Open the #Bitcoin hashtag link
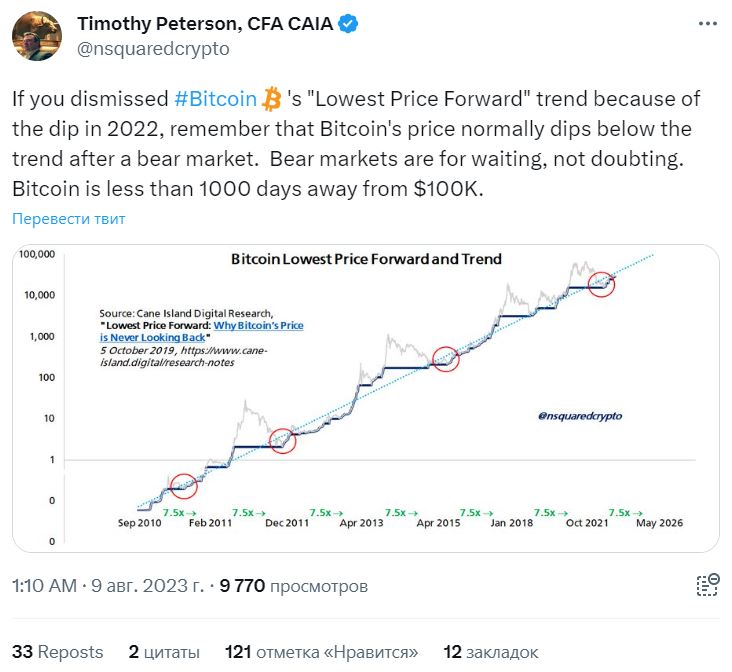This screenshot has width=732, height=672. [x=215, y=99]
